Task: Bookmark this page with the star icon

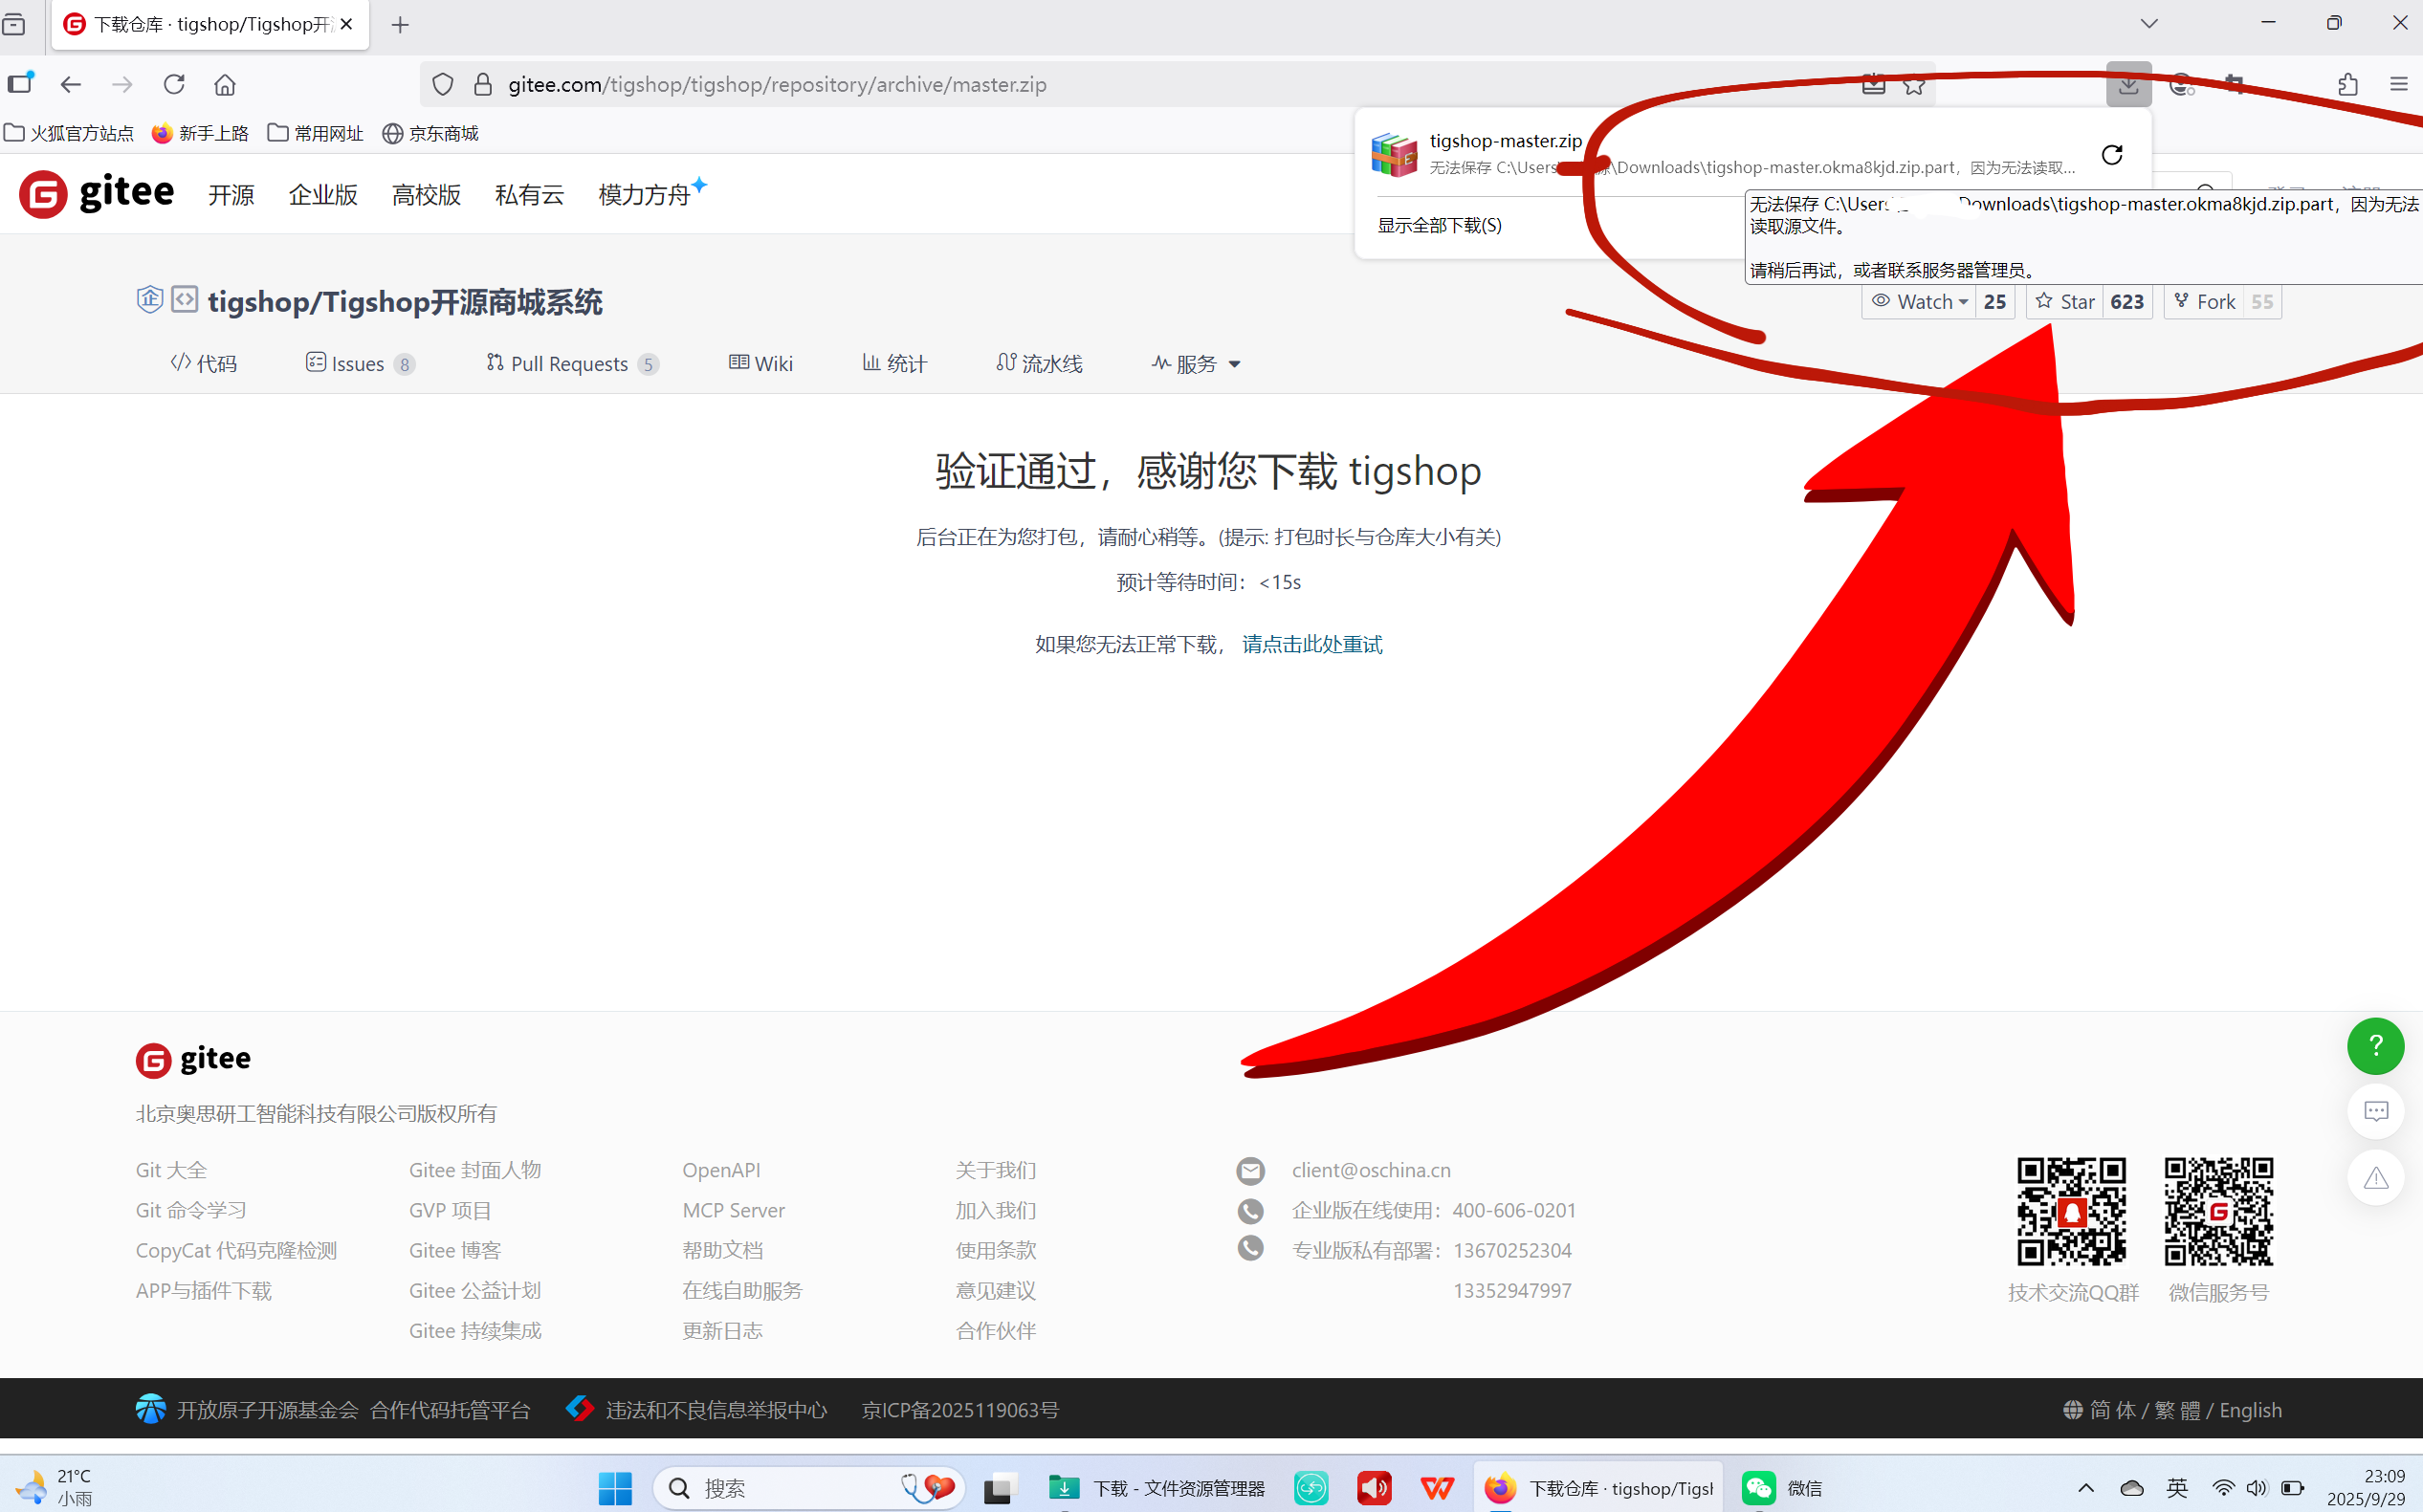Action: point(1914,85)
